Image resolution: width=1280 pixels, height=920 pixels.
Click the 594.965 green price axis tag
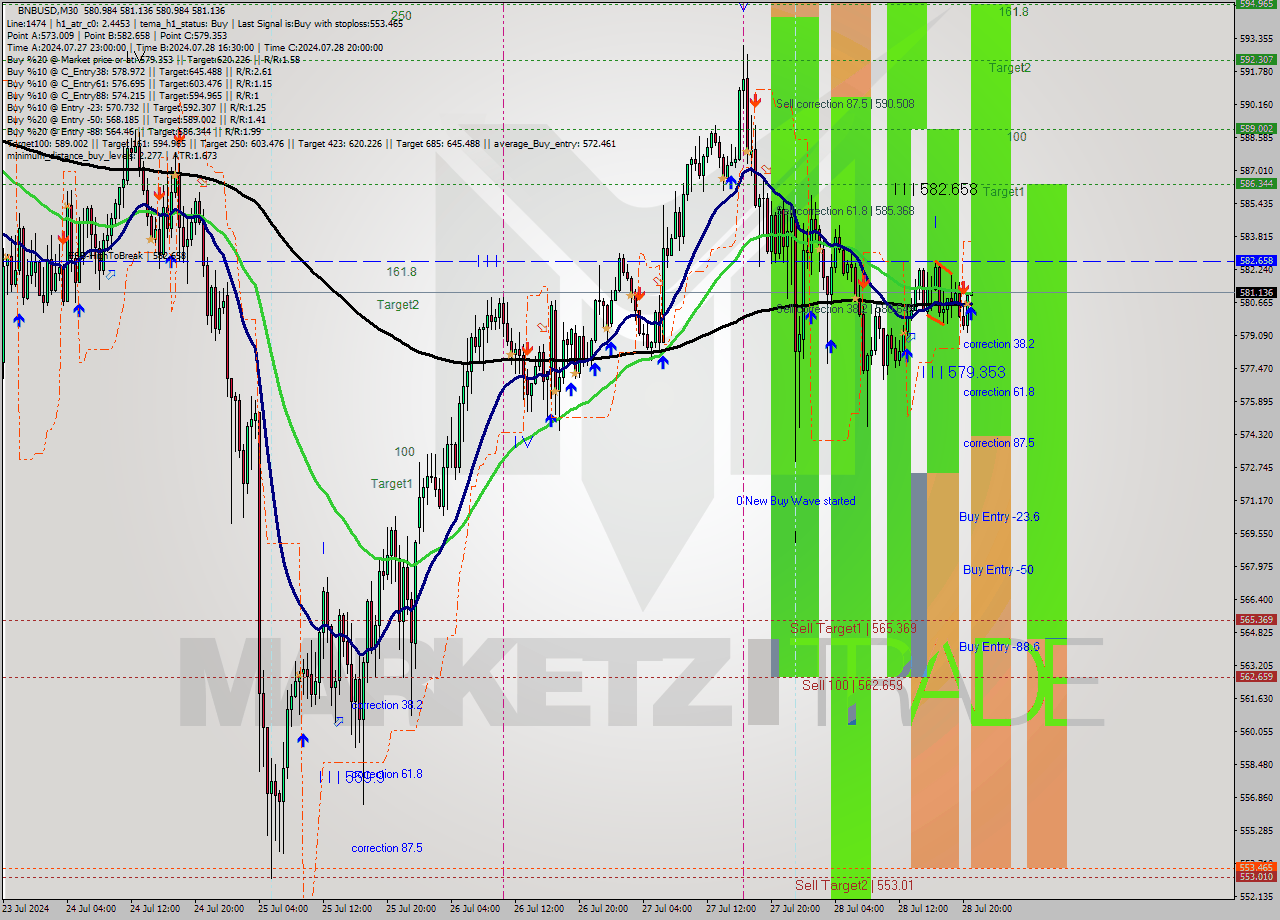pos(1257,4)
